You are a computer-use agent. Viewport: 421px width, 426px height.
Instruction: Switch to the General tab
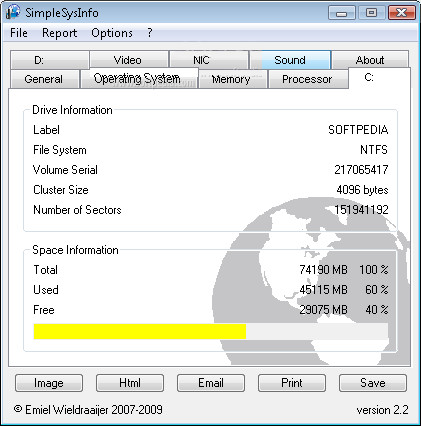pos(45,79)
